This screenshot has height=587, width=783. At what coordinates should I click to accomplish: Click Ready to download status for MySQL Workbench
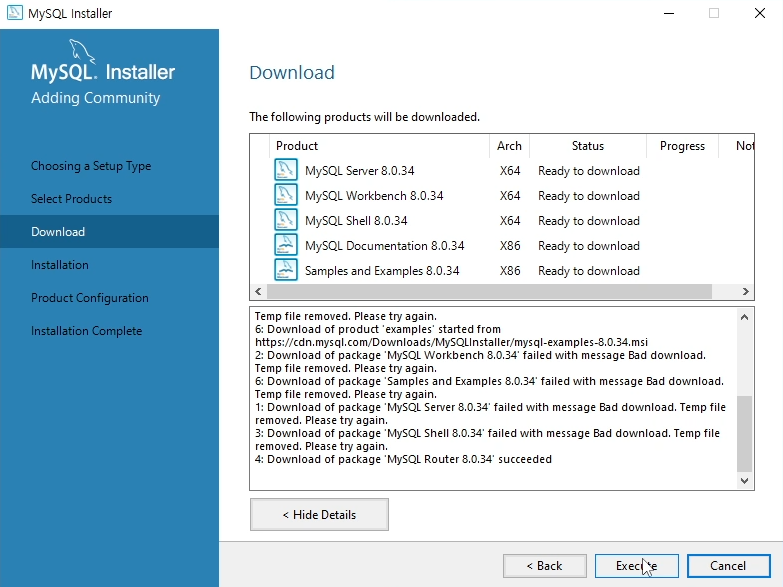589,196
